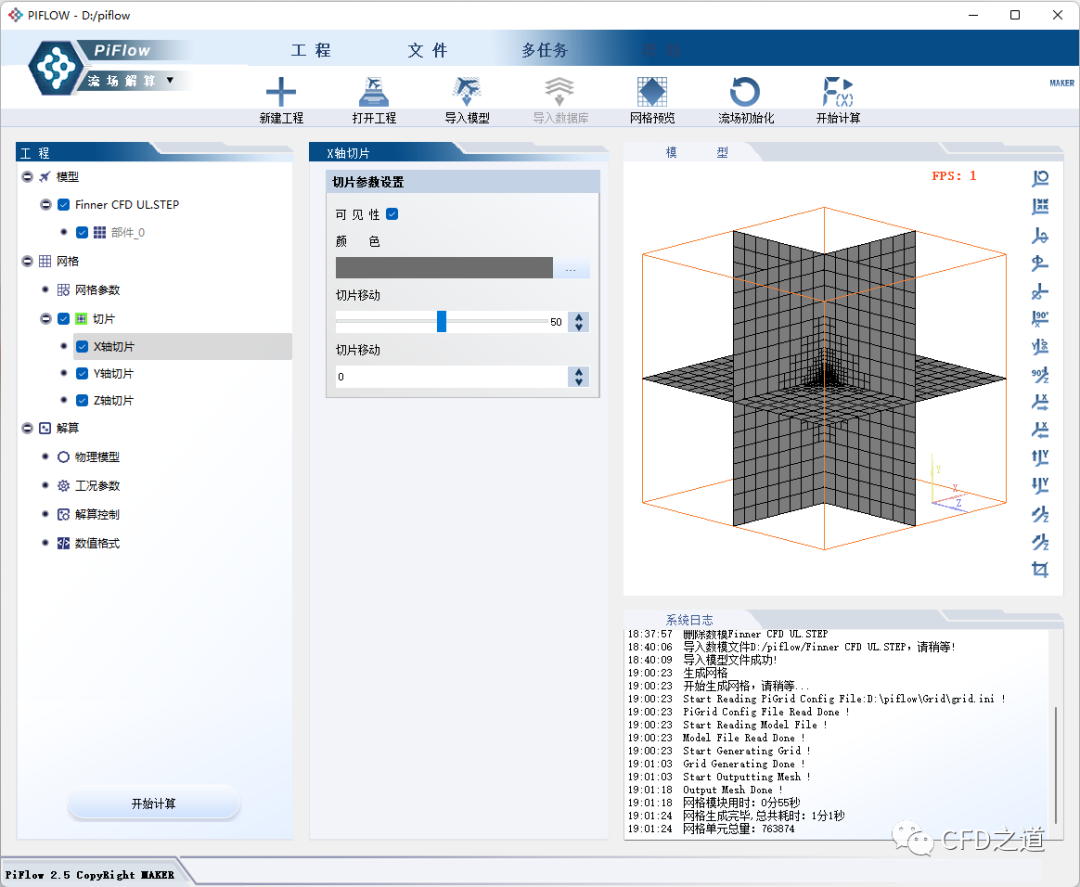Click the top view-tool icon in the model panel

pyautogui.click(x=1040, y=178)
